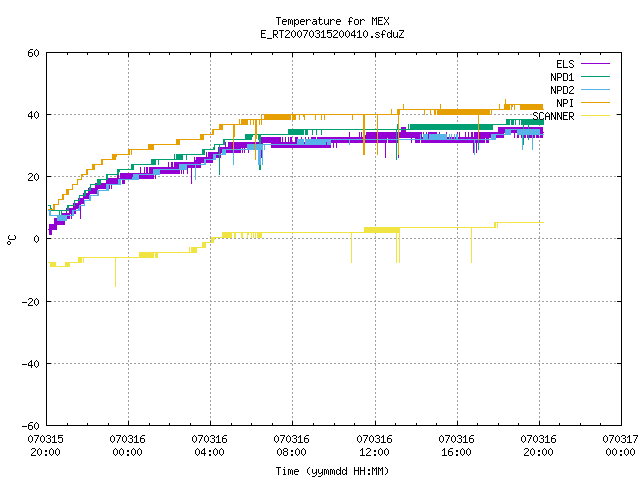Click the y-axis tick label 20

point(33,177)
